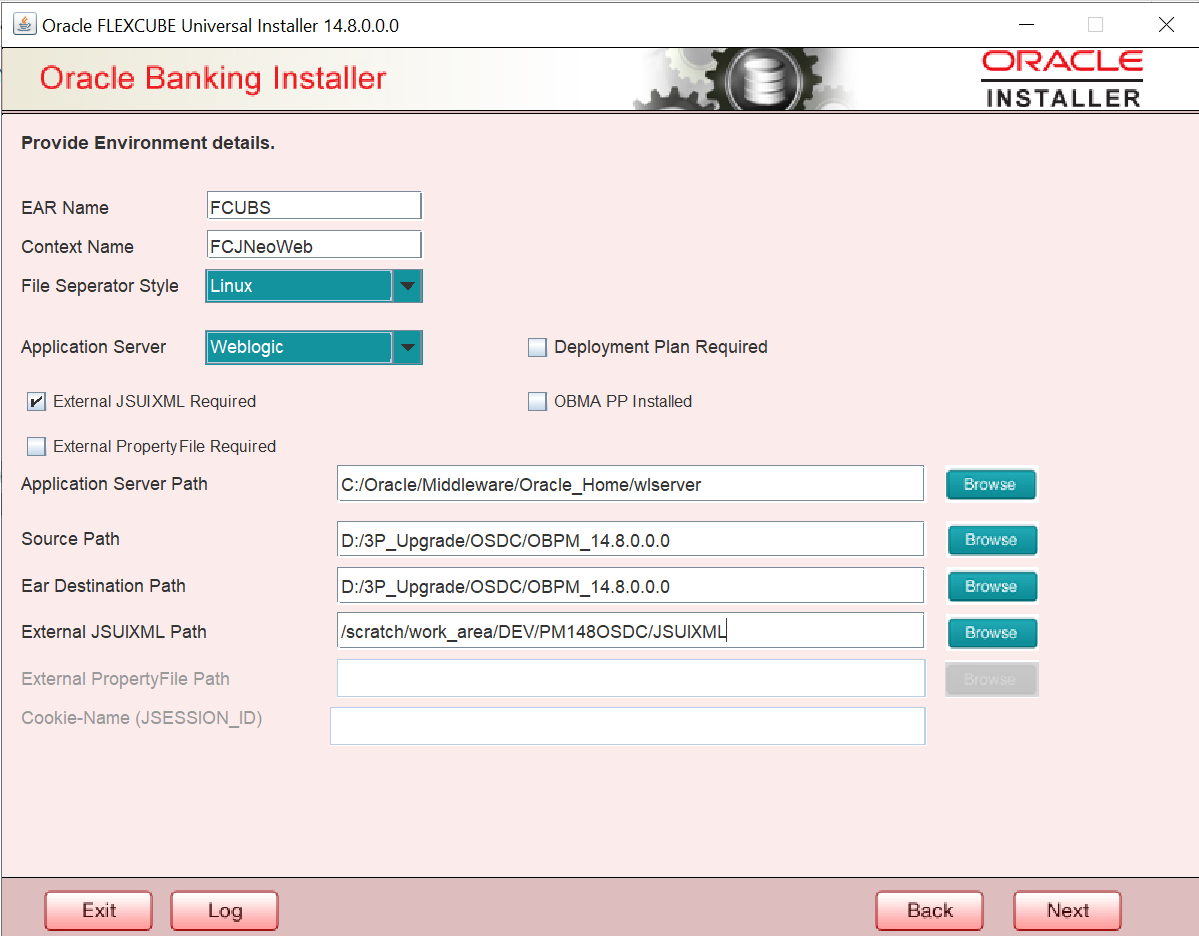Click the 'Ear Destination Path' label
1199x936 pixels.
103,586
